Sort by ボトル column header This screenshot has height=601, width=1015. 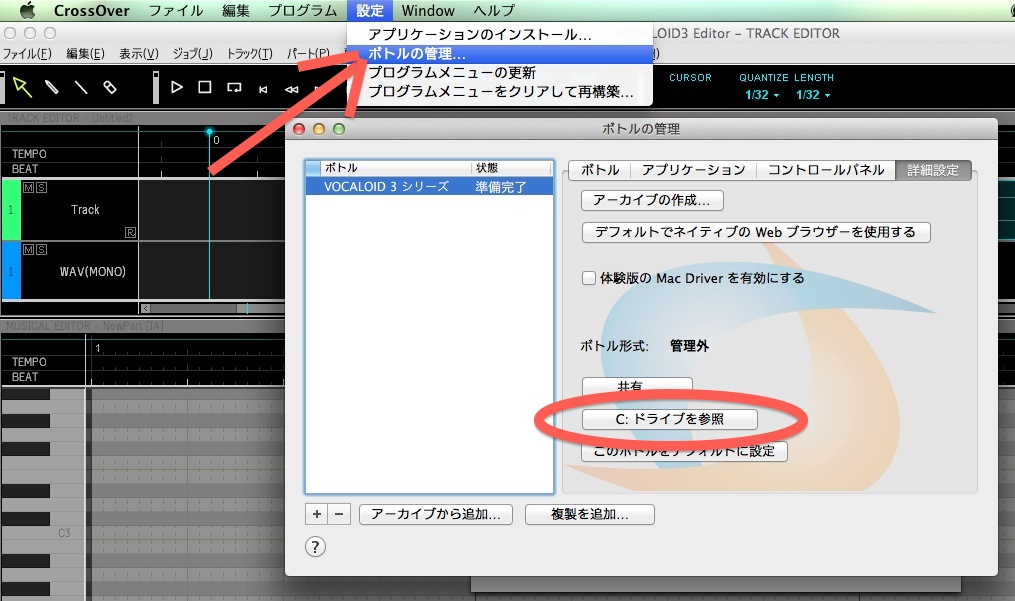click(x=396, y=168)
